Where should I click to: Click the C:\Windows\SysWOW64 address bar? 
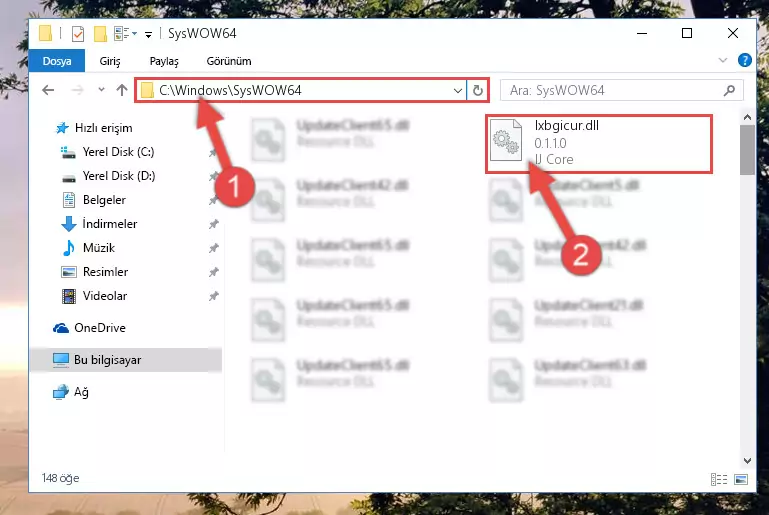click(301, 90)
